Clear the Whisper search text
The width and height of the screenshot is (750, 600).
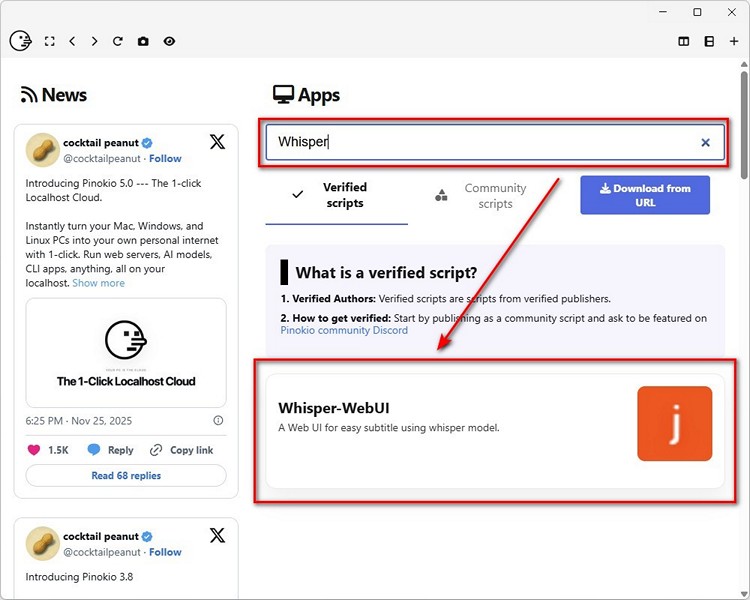(x=705, y=143)
